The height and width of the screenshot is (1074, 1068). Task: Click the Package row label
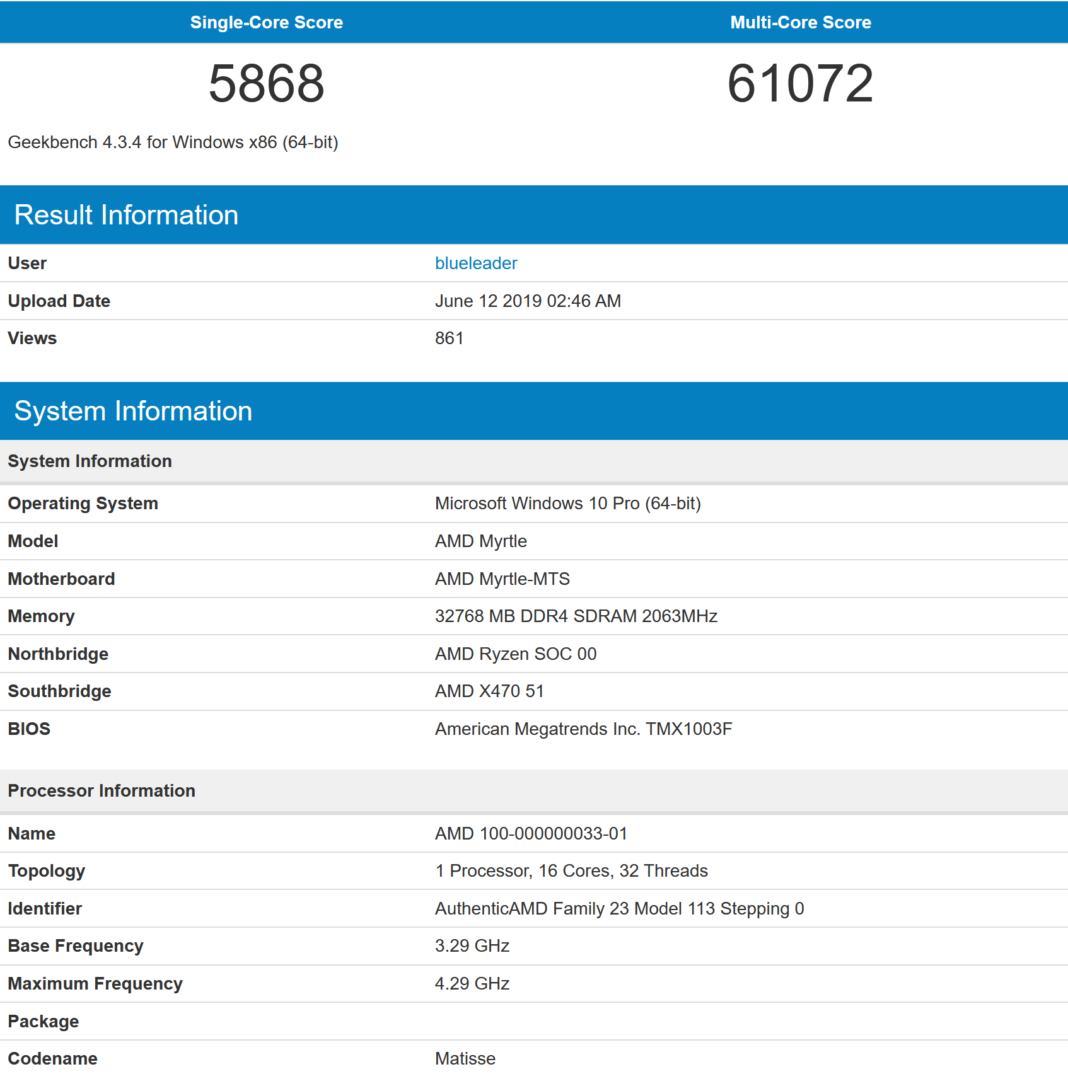point(43,1021)
